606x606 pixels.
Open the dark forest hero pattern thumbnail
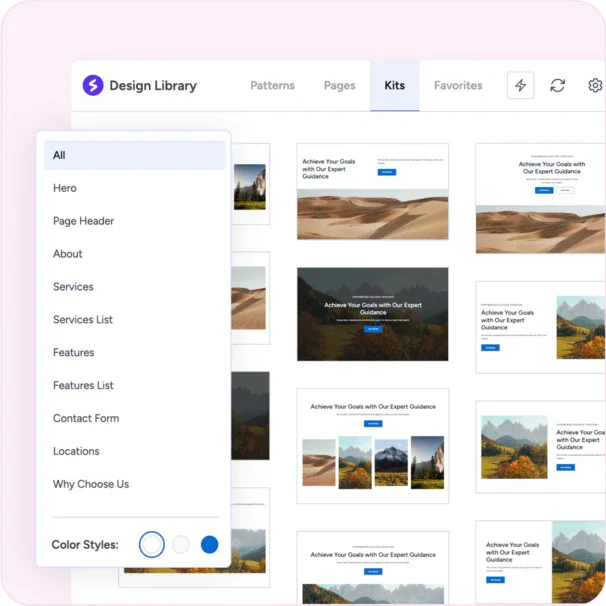coord(372,313)
